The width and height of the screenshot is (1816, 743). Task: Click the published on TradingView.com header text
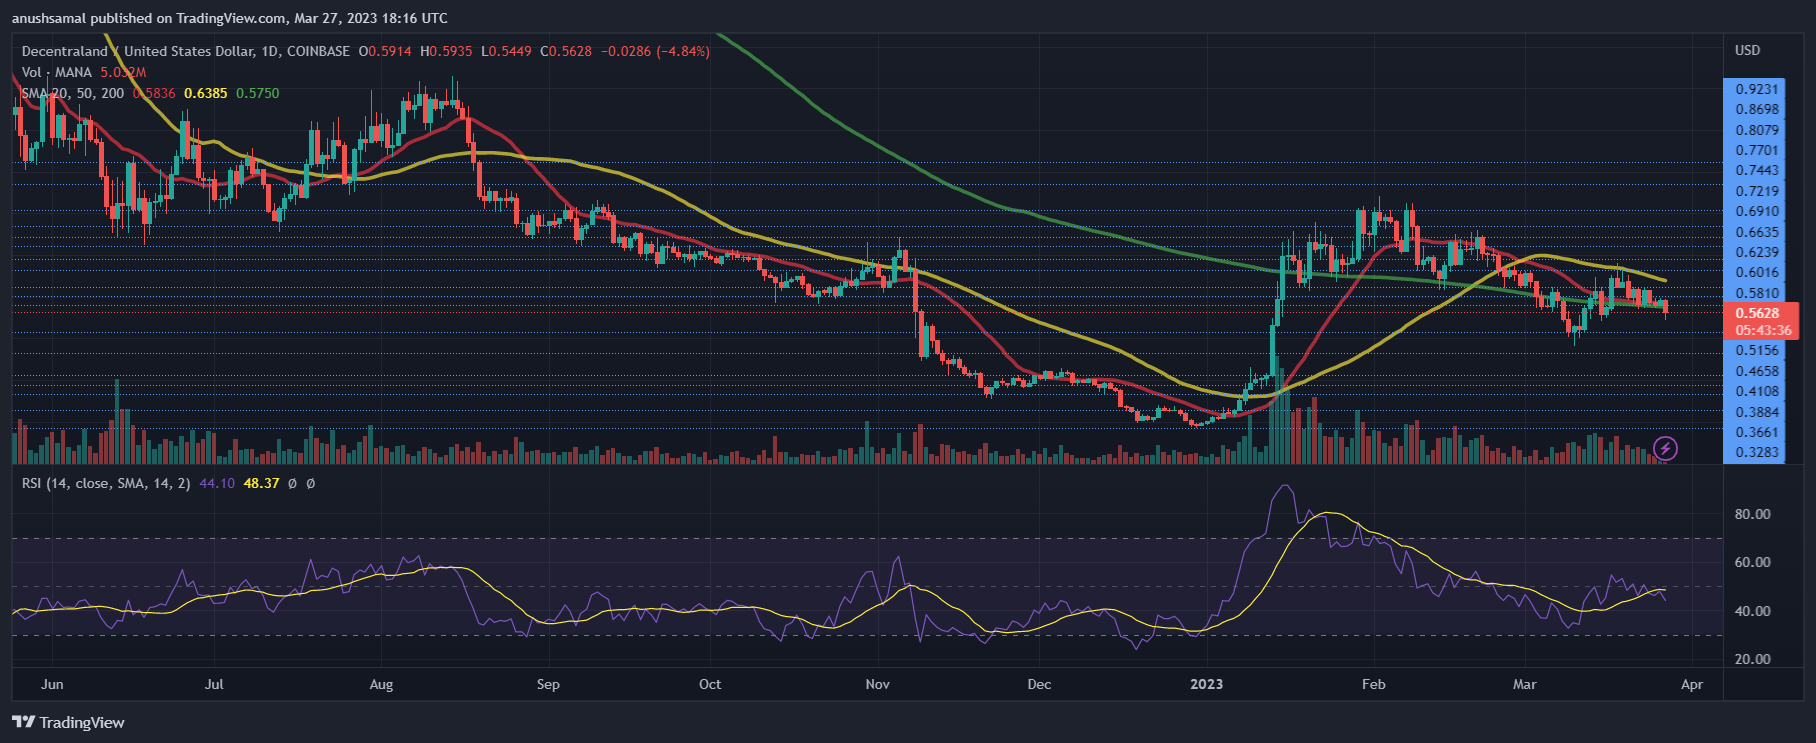230,18
